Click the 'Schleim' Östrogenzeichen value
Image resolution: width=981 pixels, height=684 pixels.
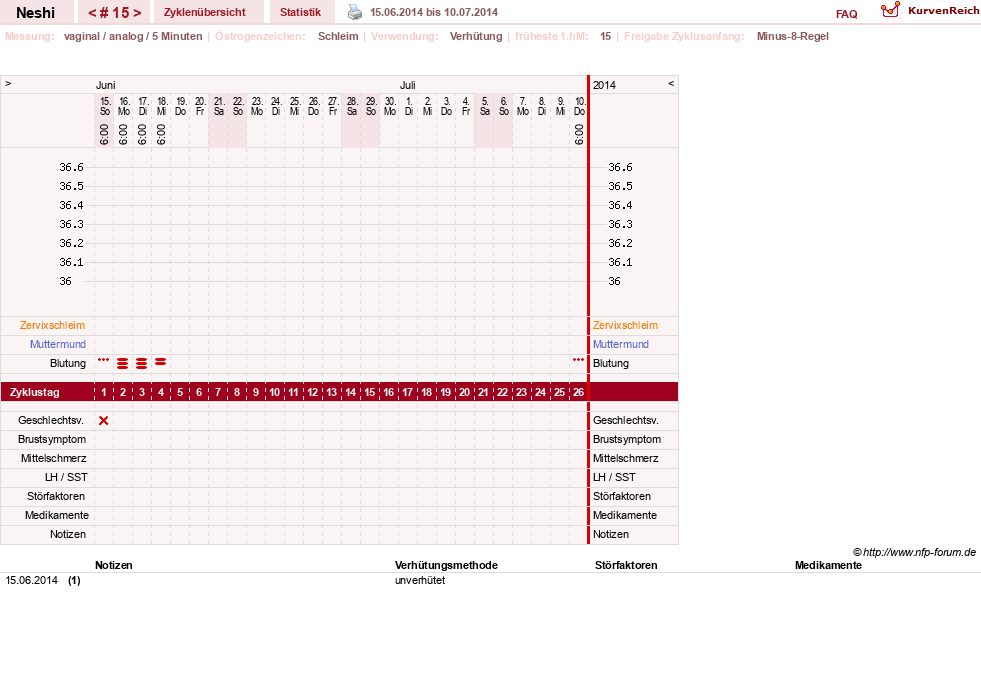point(338,36)
